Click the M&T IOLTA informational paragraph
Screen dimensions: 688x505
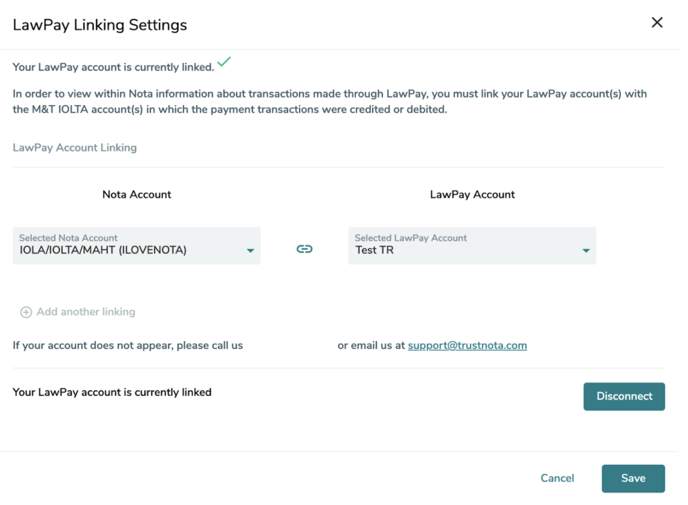[x=330, y=102]
